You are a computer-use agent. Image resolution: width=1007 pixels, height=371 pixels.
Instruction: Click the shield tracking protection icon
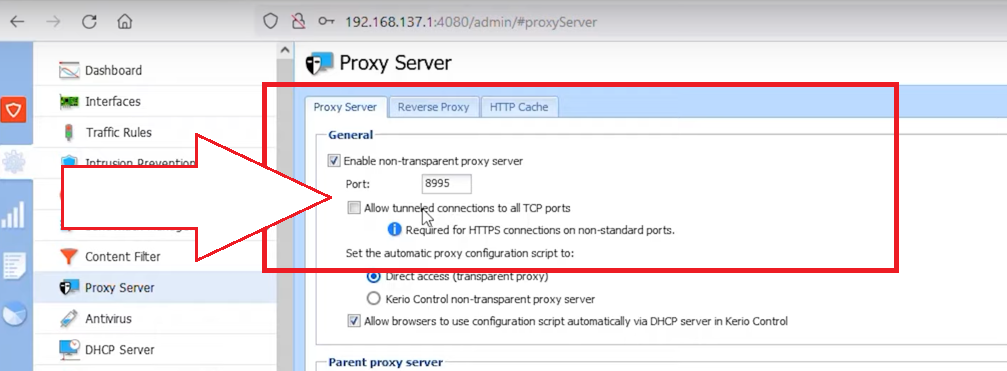(270, 22)
